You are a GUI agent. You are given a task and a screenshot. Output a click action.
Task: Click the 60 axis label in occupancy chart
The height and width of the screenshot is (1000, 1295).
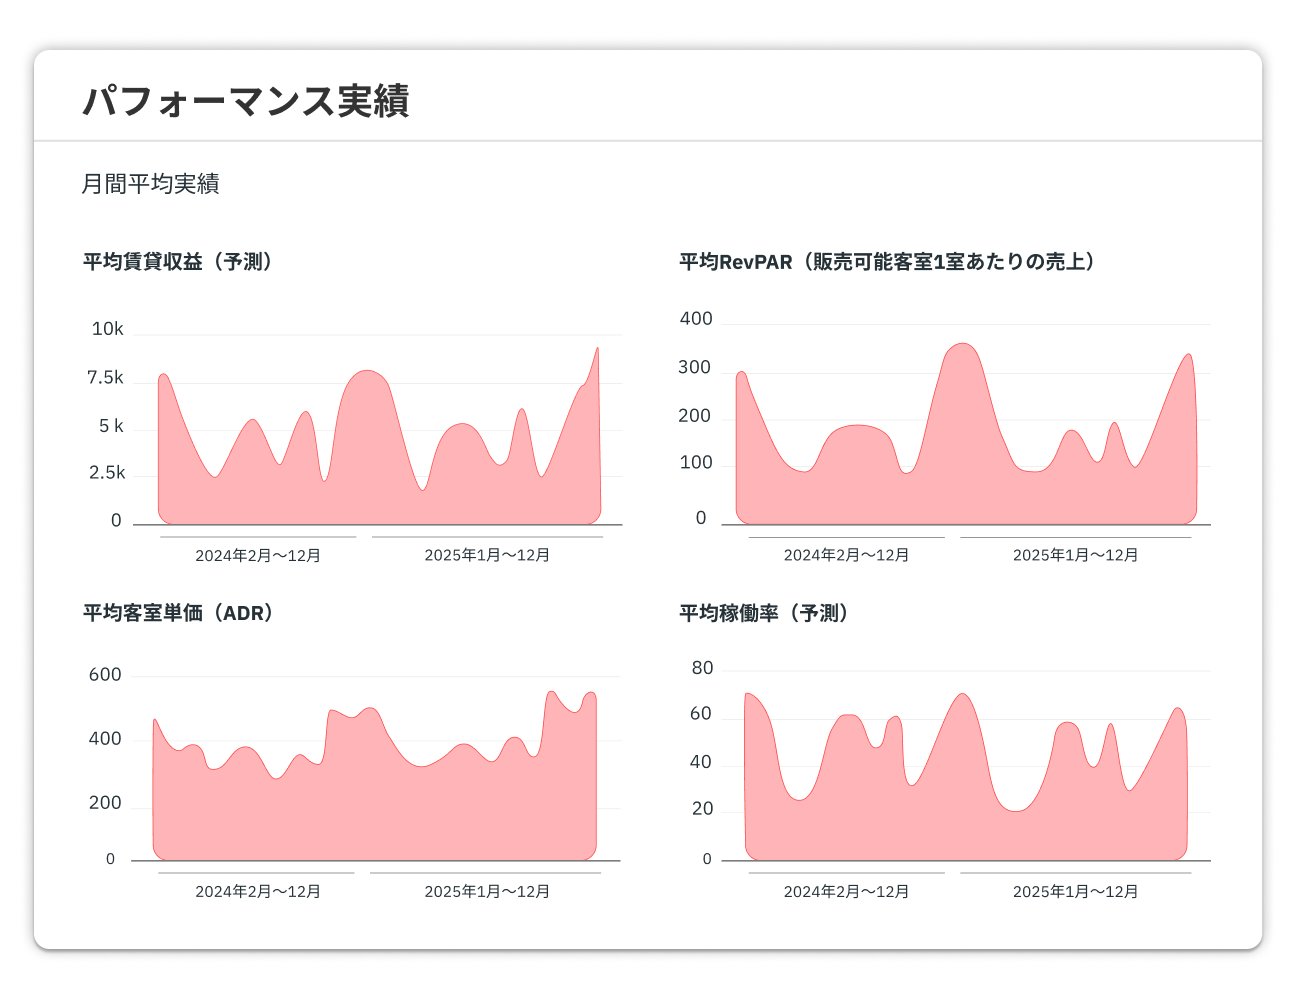click(701, 714)
